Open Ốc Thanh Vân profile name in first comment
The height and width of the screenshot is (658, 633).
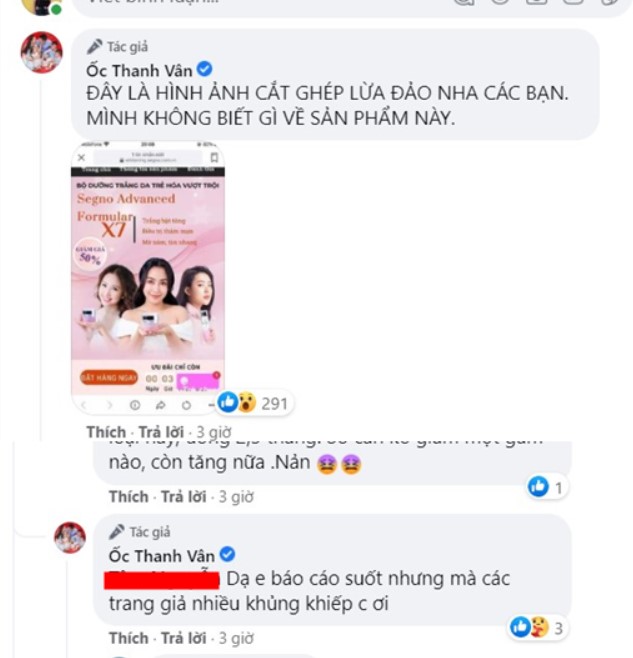[139, 70]
